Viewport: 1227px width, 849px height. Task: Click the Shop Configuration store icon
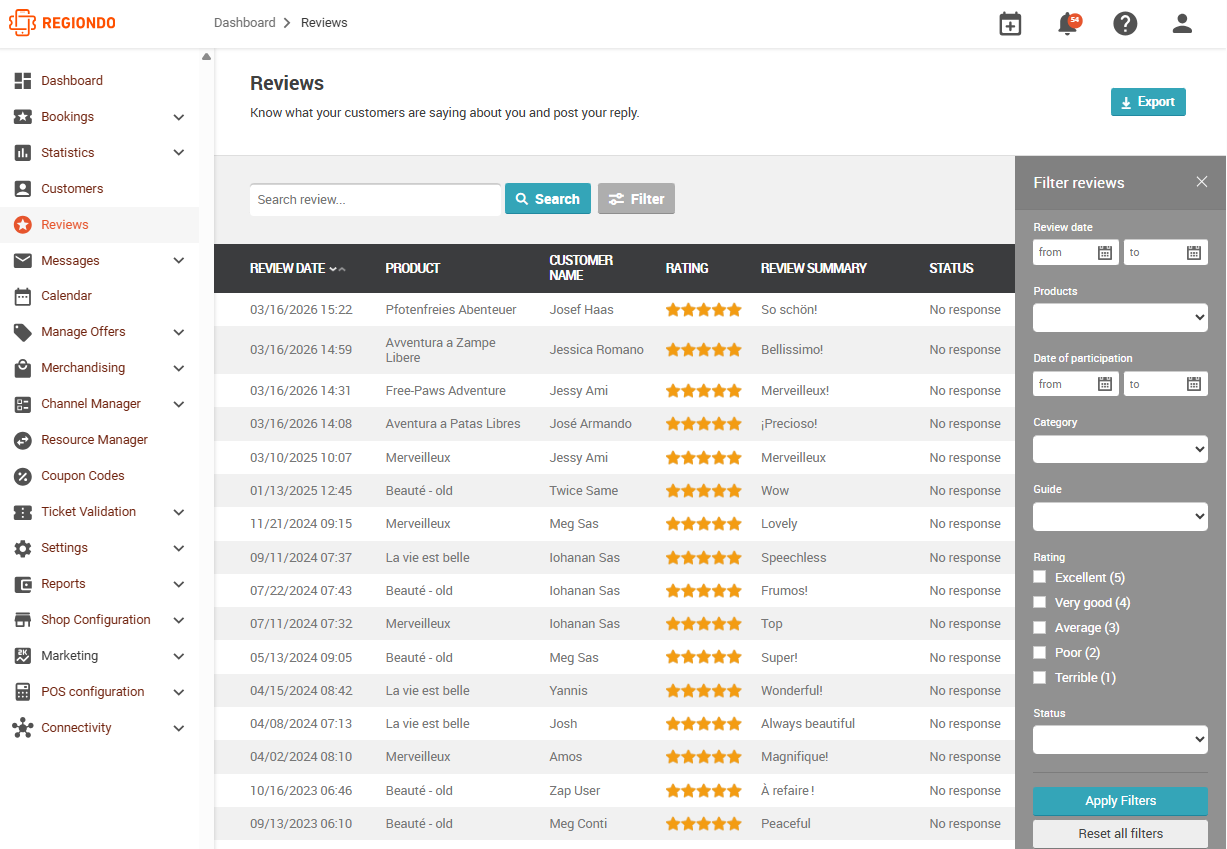click(x=23, y=620)
